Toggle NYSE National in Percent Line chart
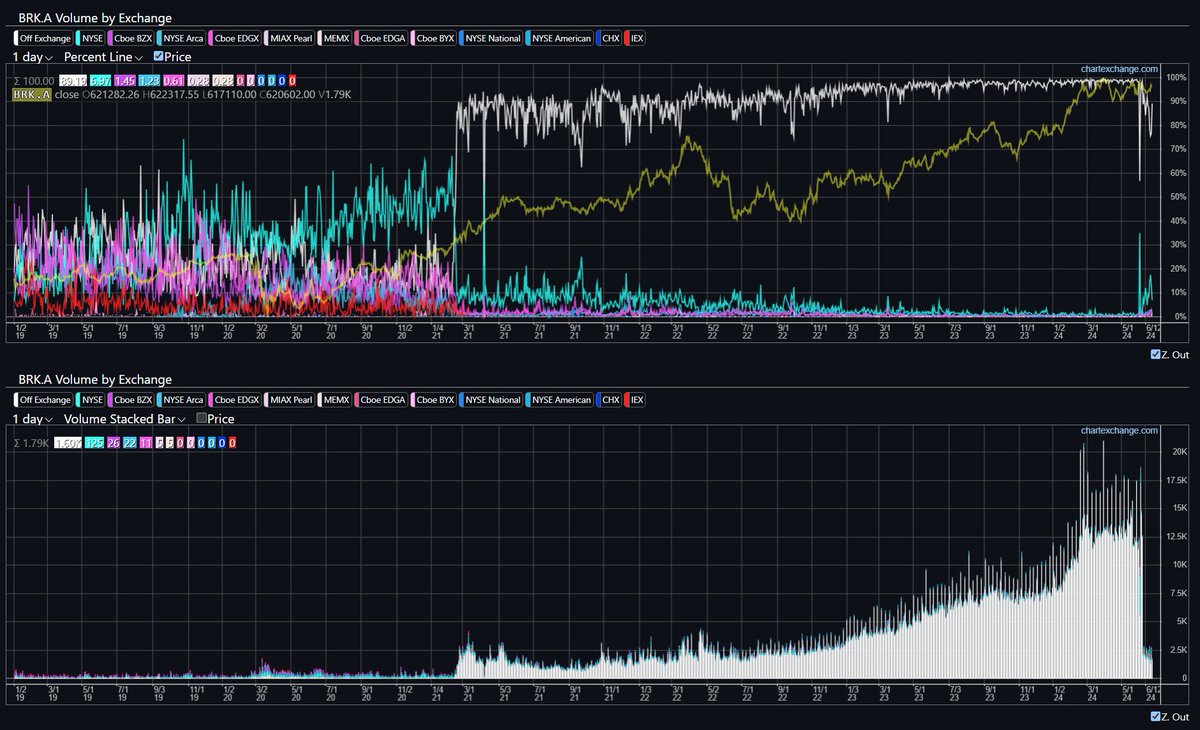The height and width of the screenshot is (730, 1200). coord(492,38)
